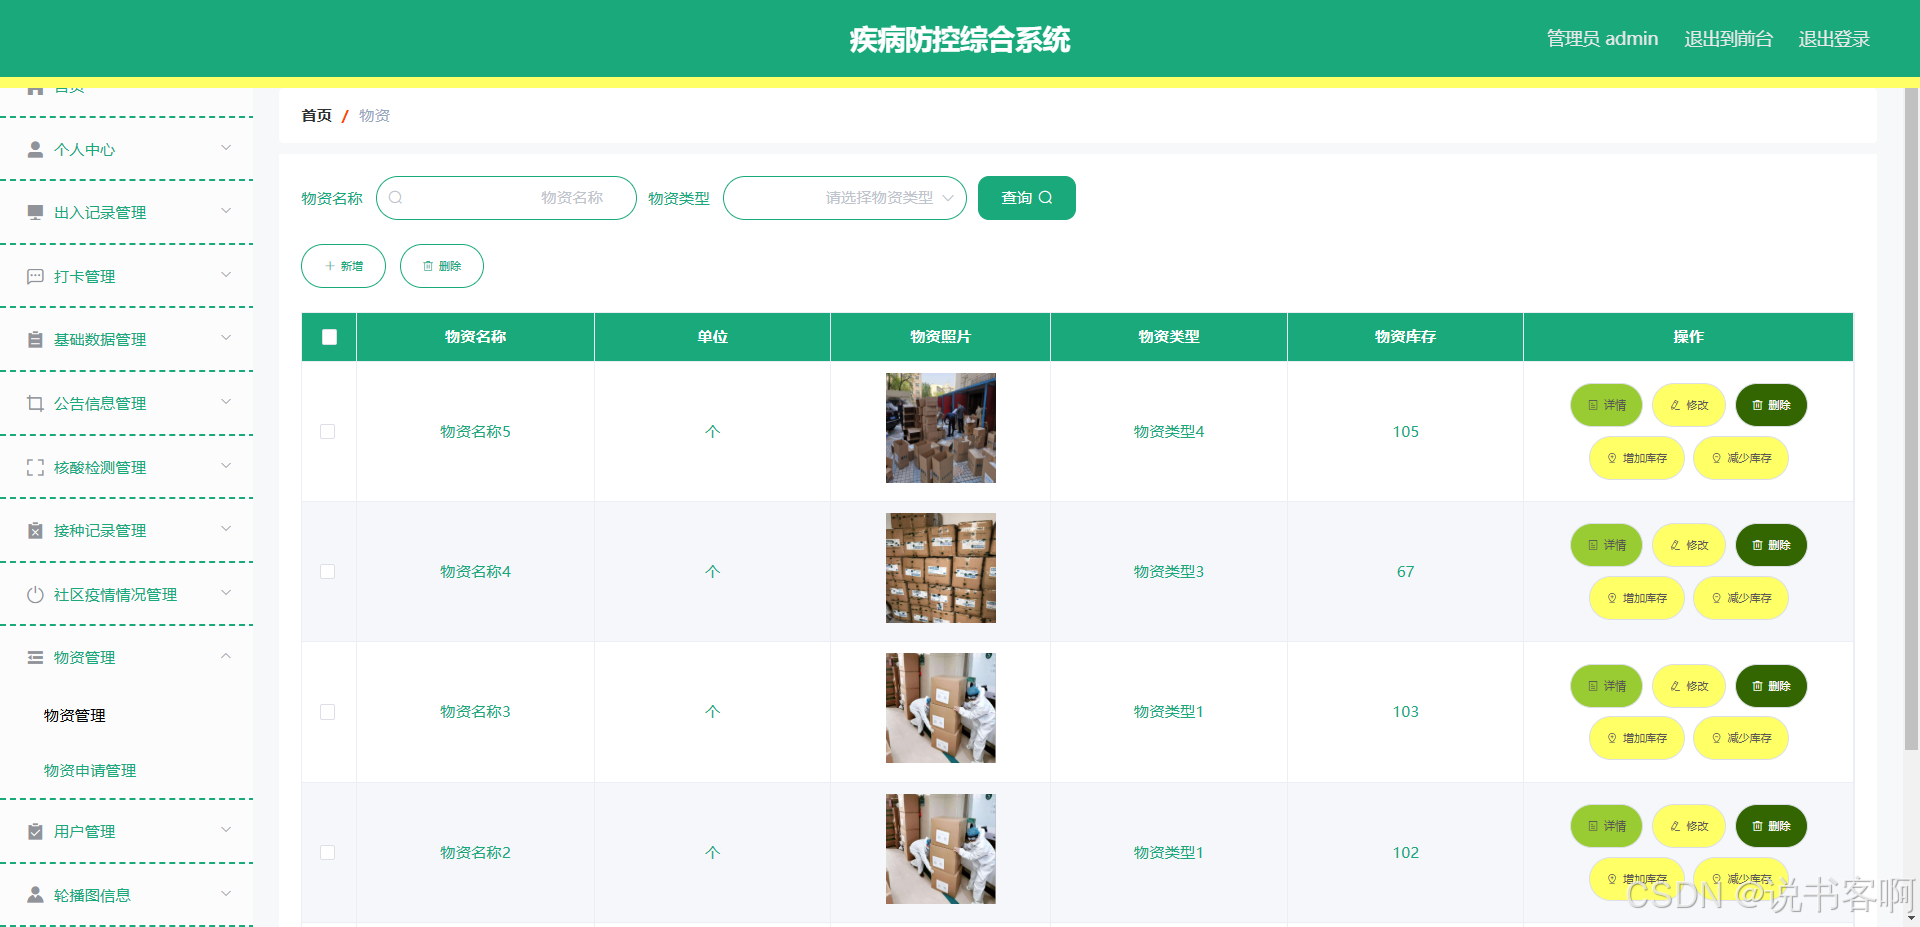Click dark 删除 button for 物资名称4
Image resolution: width=1920 pixels, height=927 pixels.
pos(1770,545)
